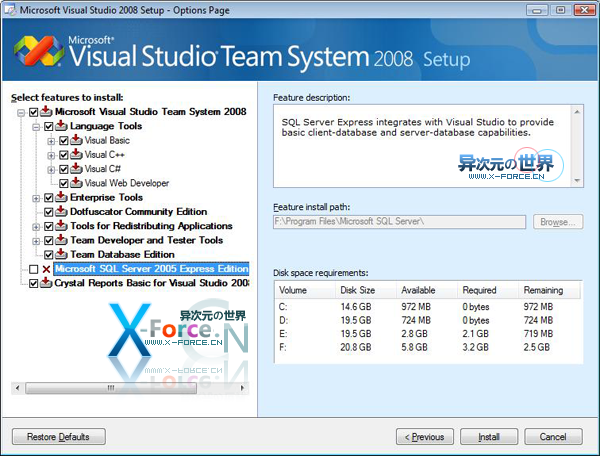Uncheck the Visual Web Developer checkbox
The image size is (600, 456).
64,184
